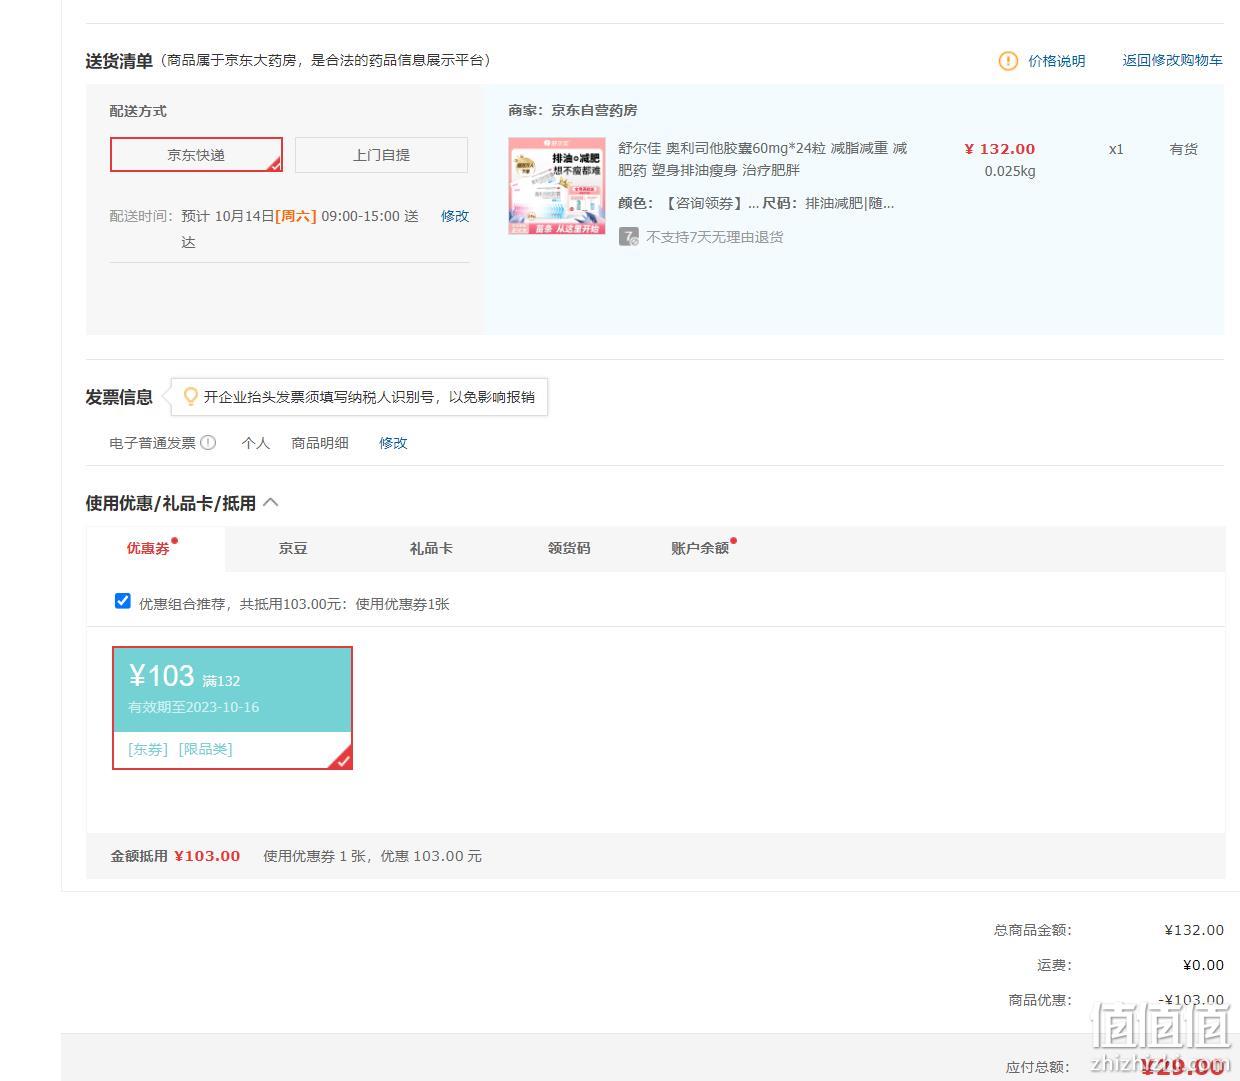Click the 总商品金额 ¥132.00 value
1240x1081 pixels.
pyautogui.click(x=1194, y=930)
